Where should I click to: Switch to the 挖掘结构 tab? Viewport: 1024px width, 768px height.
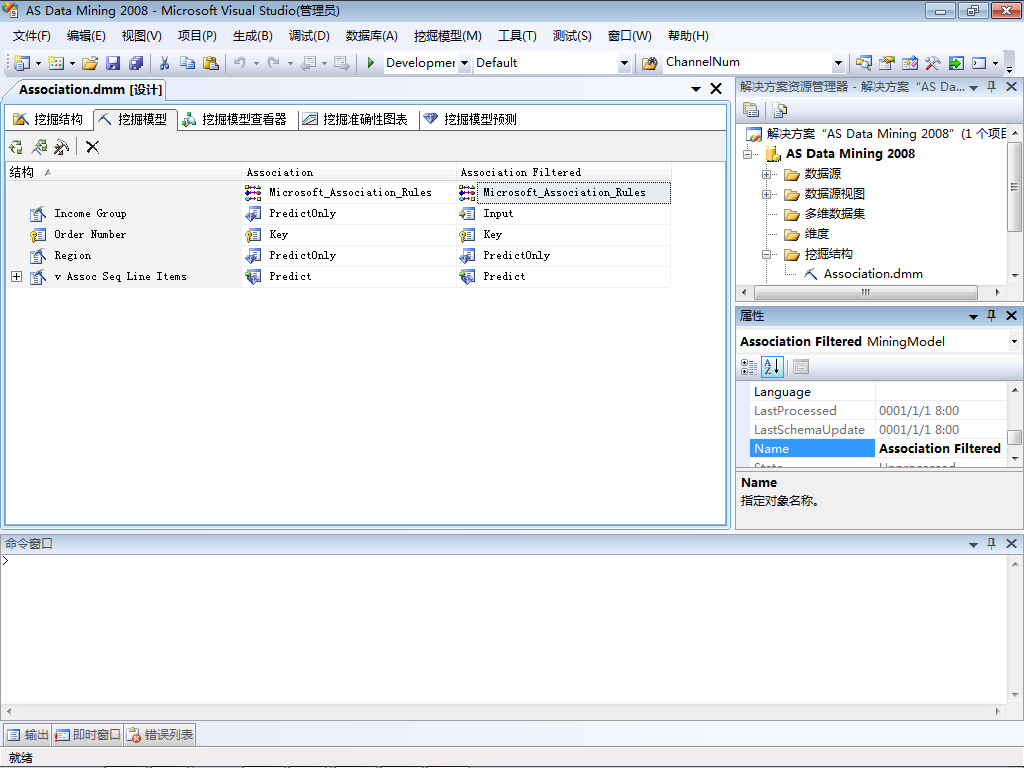pyautogui.click(x=48, y=119)
